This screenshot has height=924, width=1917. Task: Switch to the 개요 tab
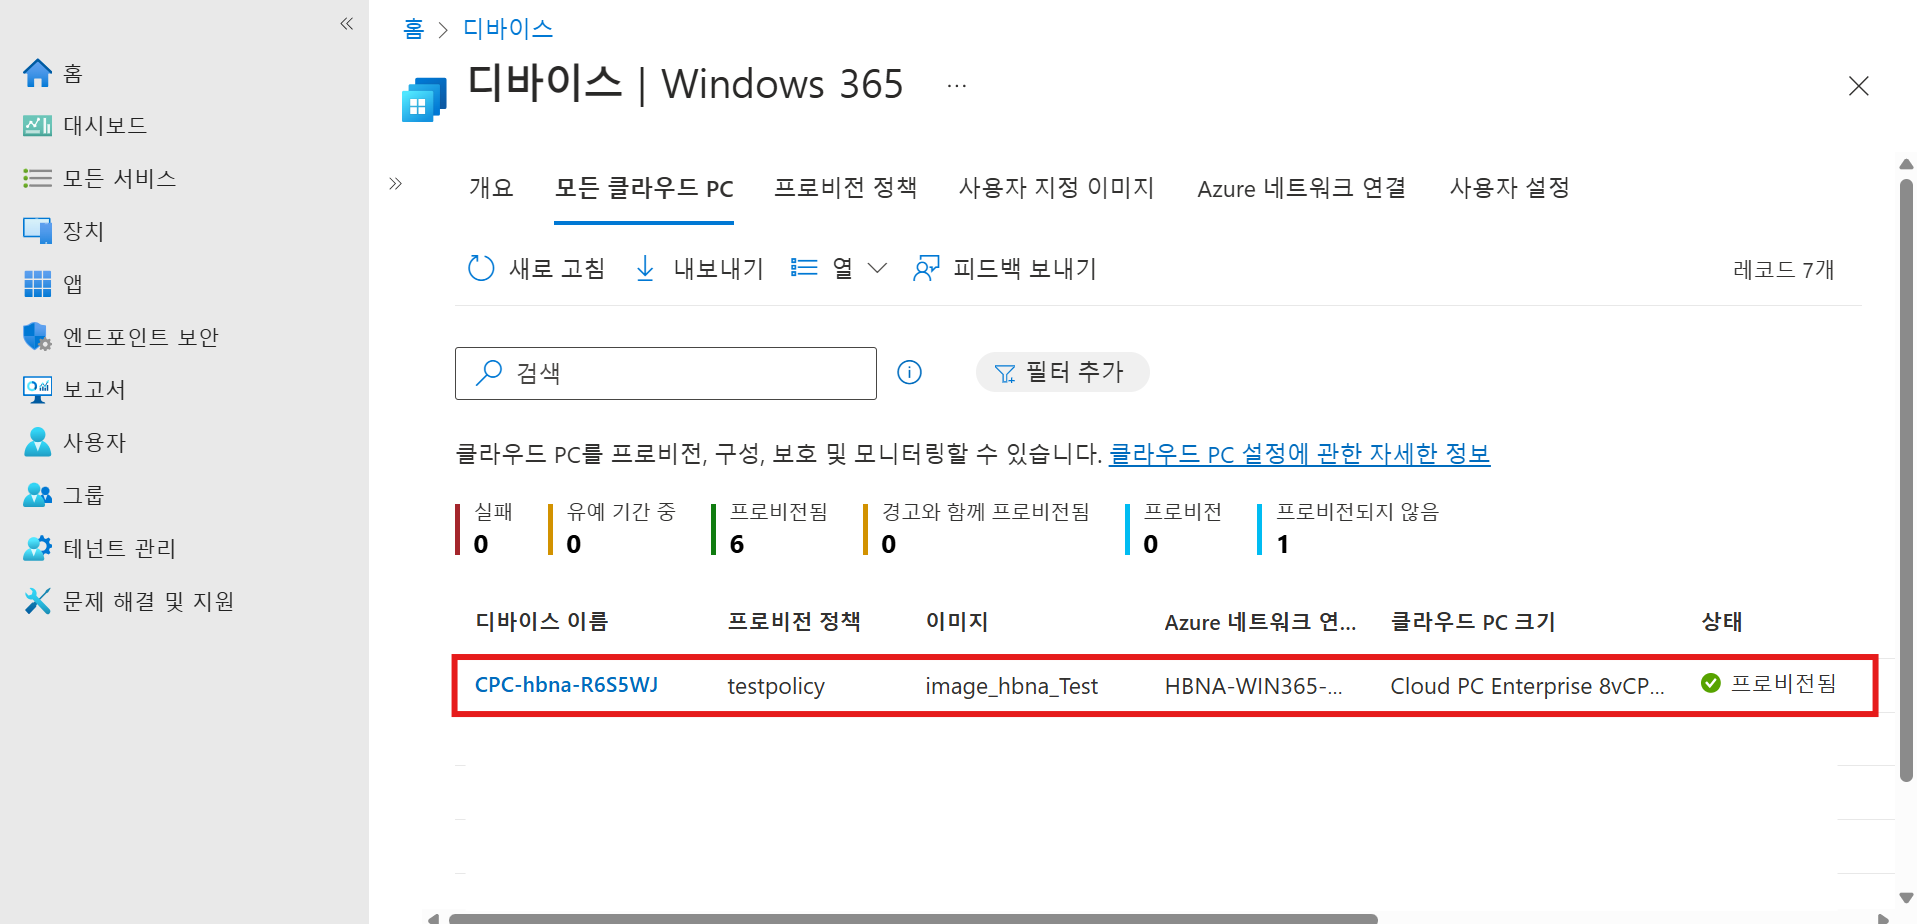[x=491, y=188]
